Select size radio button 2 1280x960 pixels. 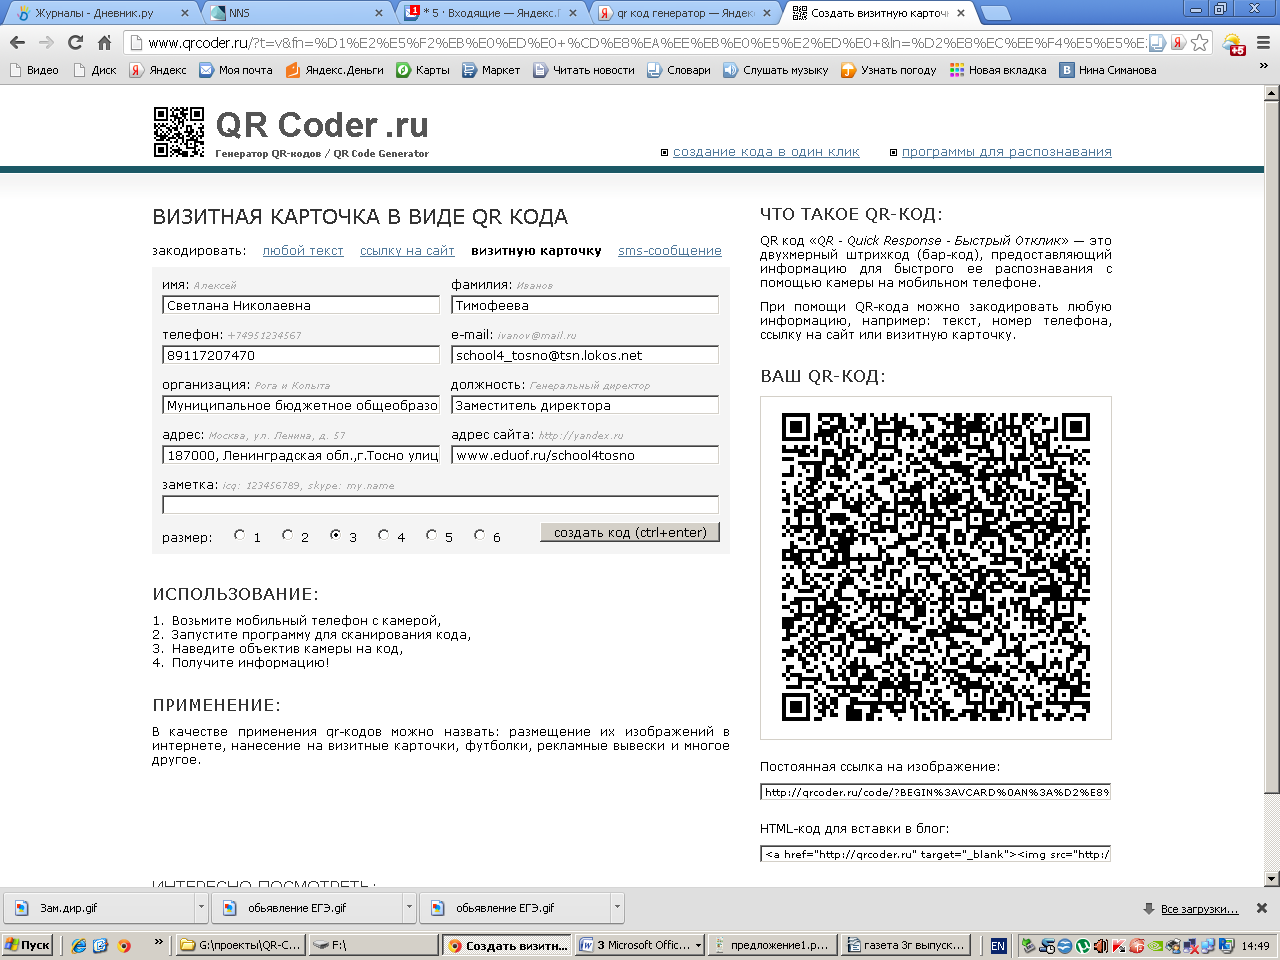point(287,535)
